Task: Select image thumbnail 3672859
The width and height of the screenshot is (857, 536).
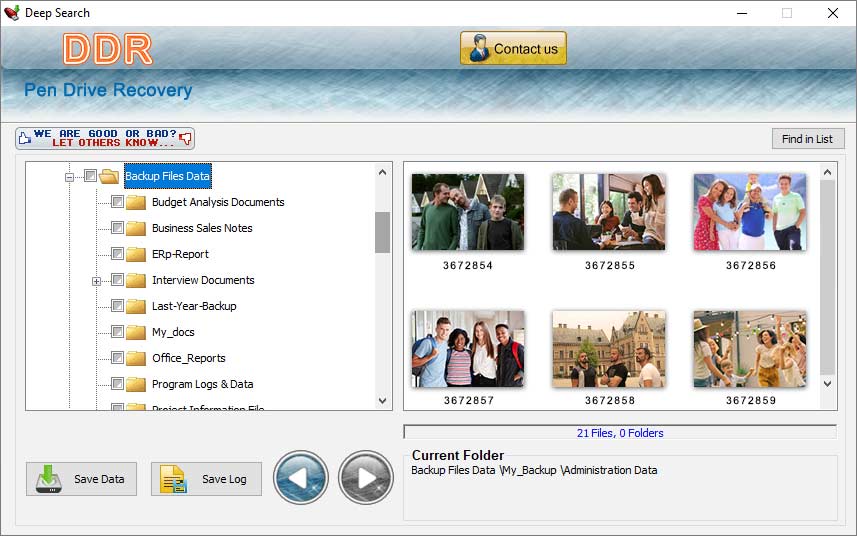Action: coord(750,349)
